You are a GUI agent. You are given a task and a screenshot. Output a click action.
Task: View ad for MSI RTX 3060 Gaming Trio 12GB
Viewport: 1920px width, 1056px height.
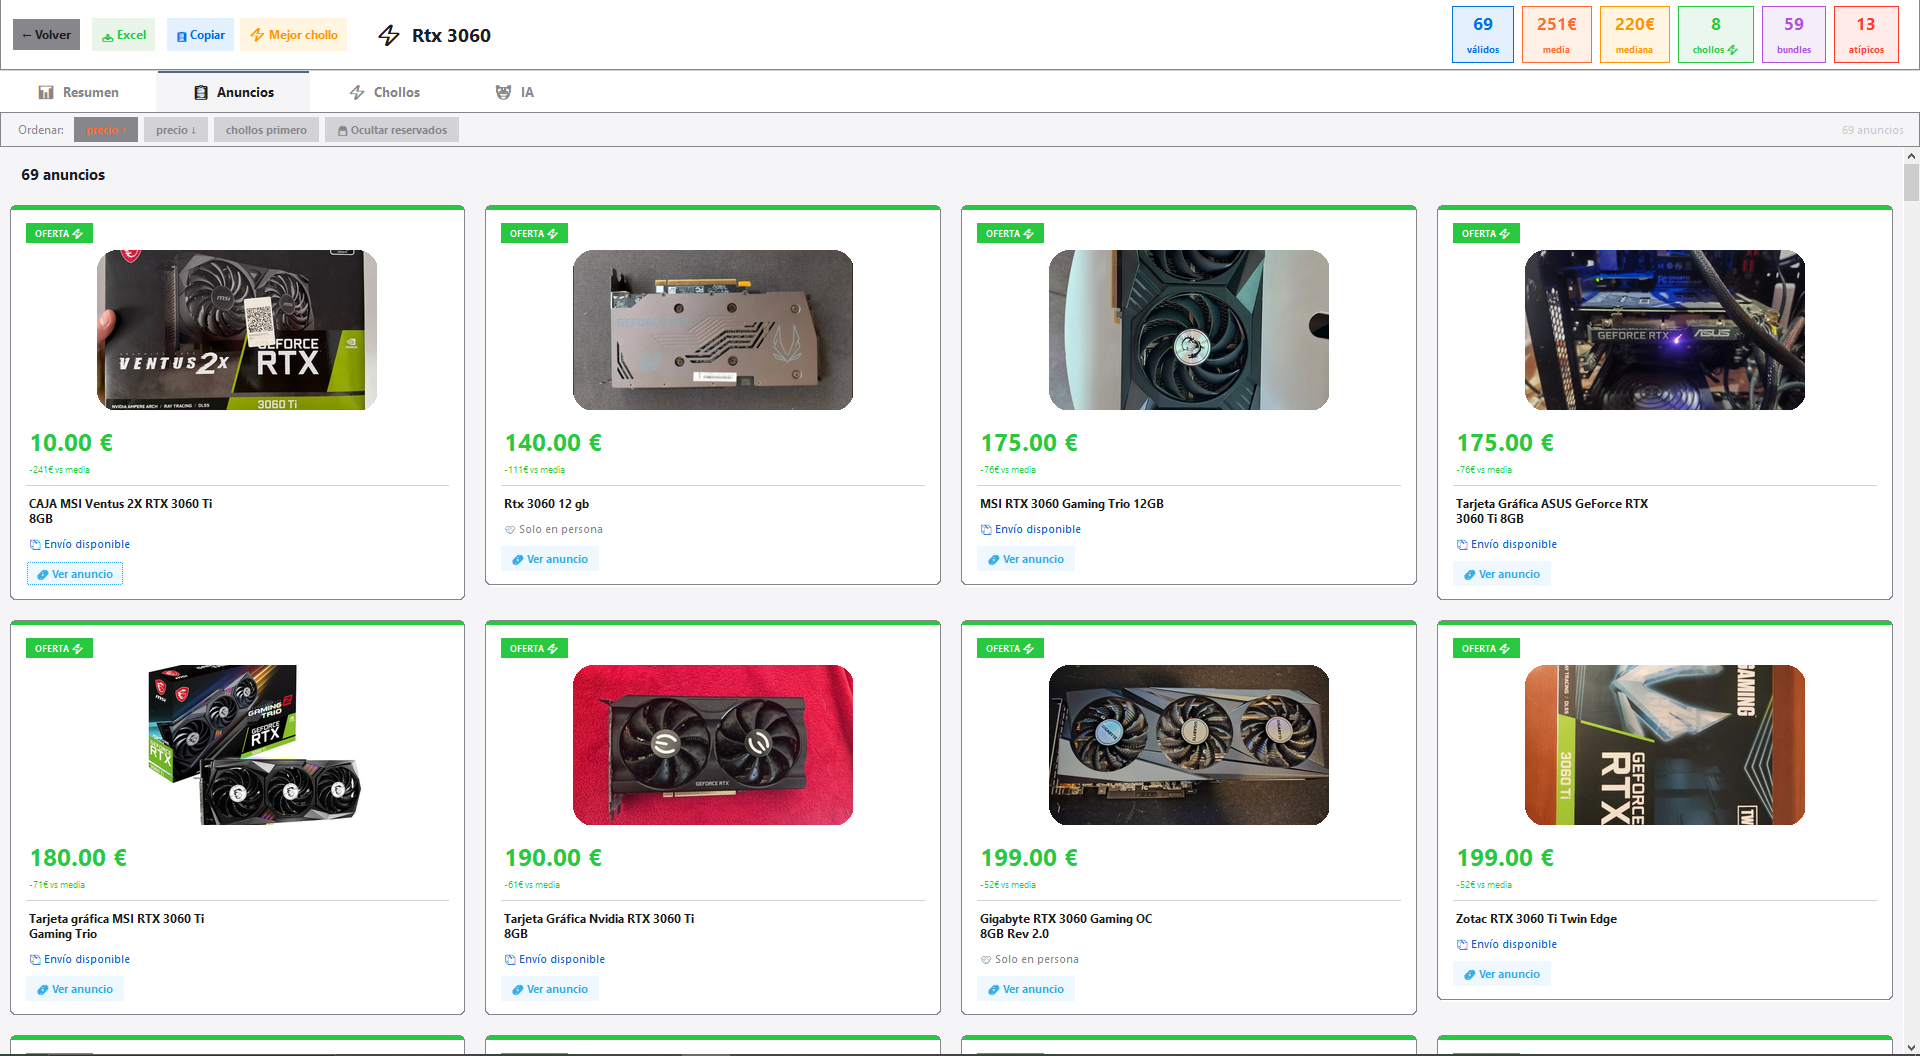1026,559
